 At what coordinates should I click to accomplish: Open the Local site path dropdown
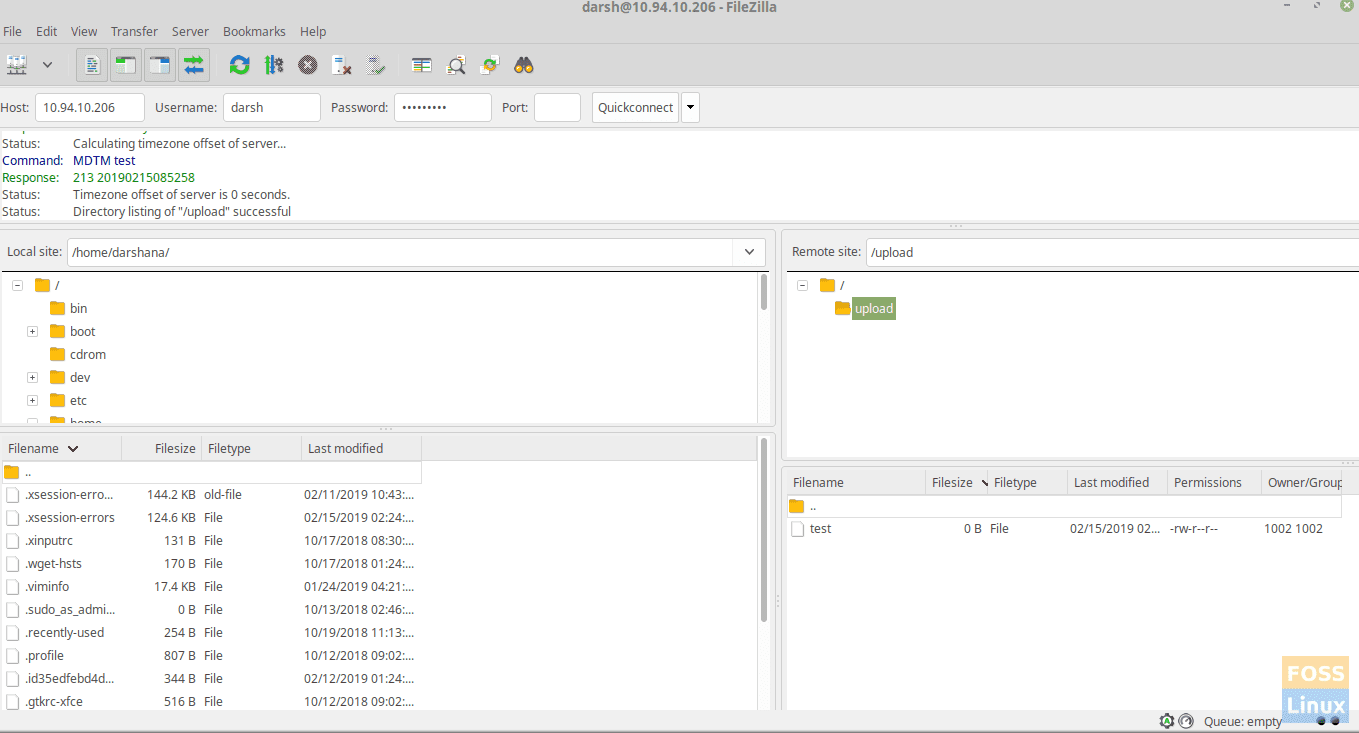749,252
